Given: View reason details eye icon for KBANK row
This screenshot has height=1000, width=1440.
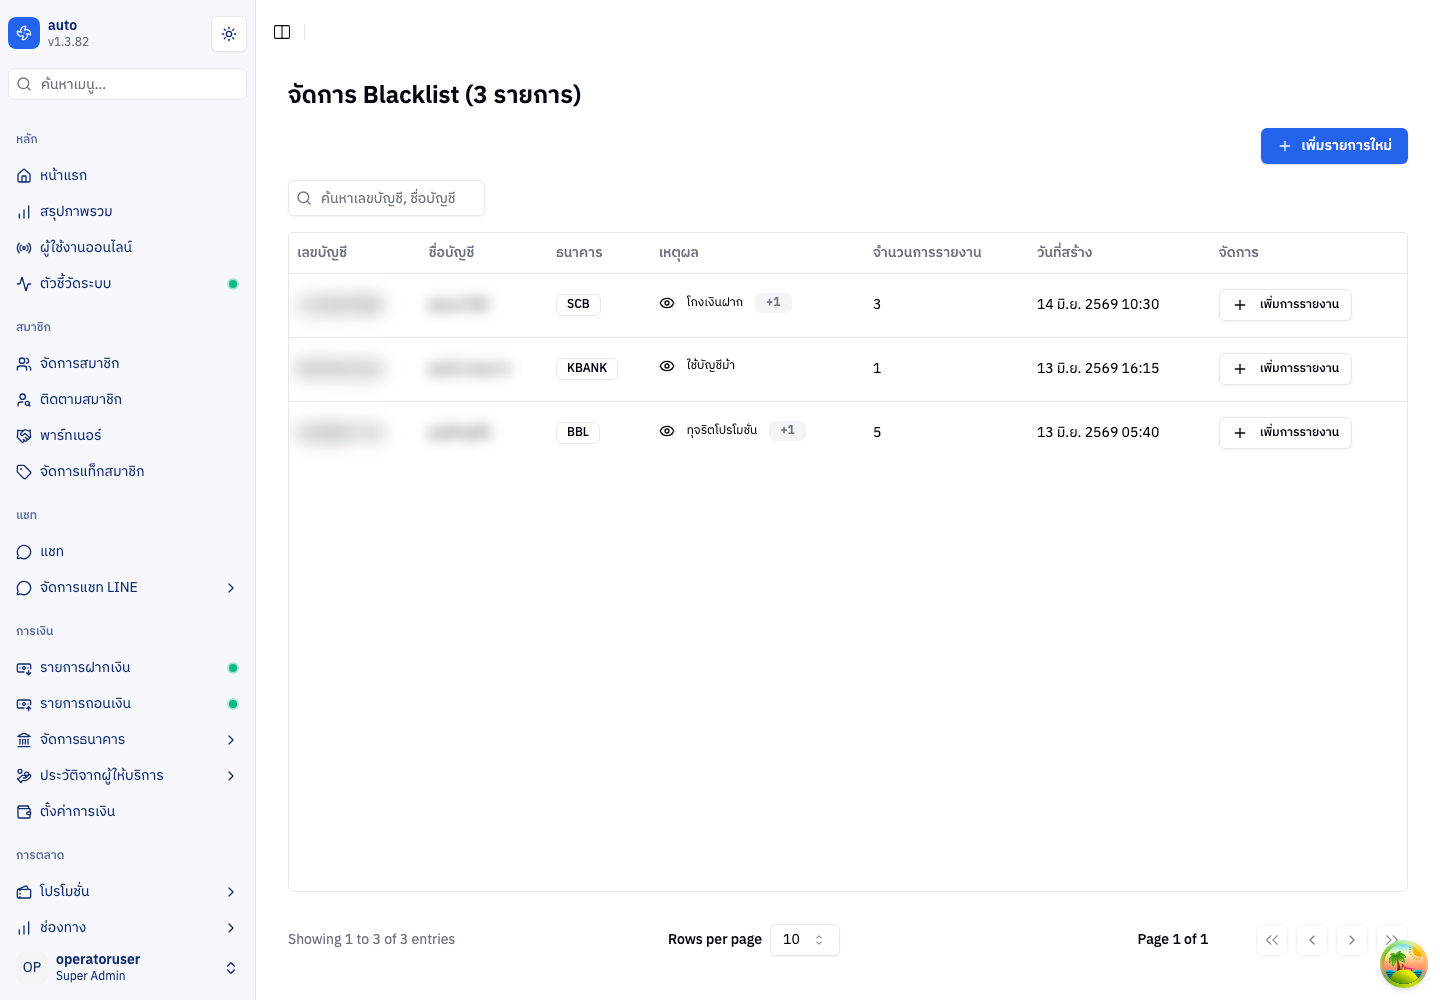Looking at the screenshot, I should [x=667, y=366].
